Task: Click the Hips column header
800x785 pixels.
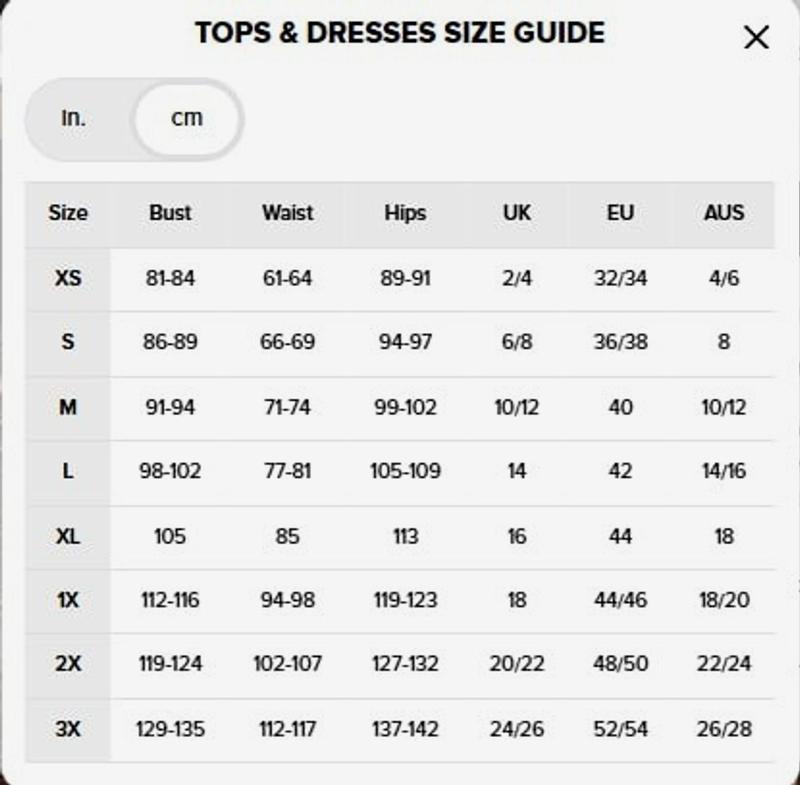Action: click(x=405, y=213)
